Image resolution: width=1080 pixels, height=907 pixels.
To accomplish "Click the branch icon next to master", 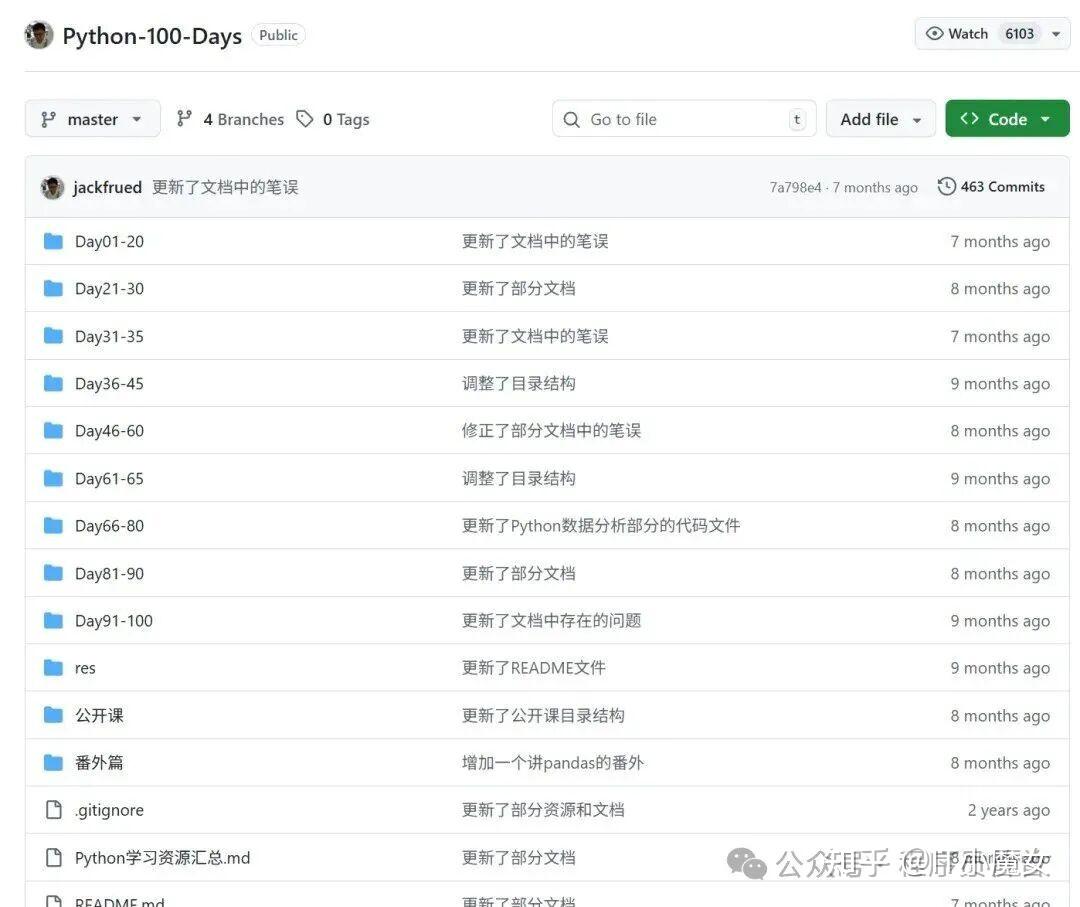I will tap(48, 118).
